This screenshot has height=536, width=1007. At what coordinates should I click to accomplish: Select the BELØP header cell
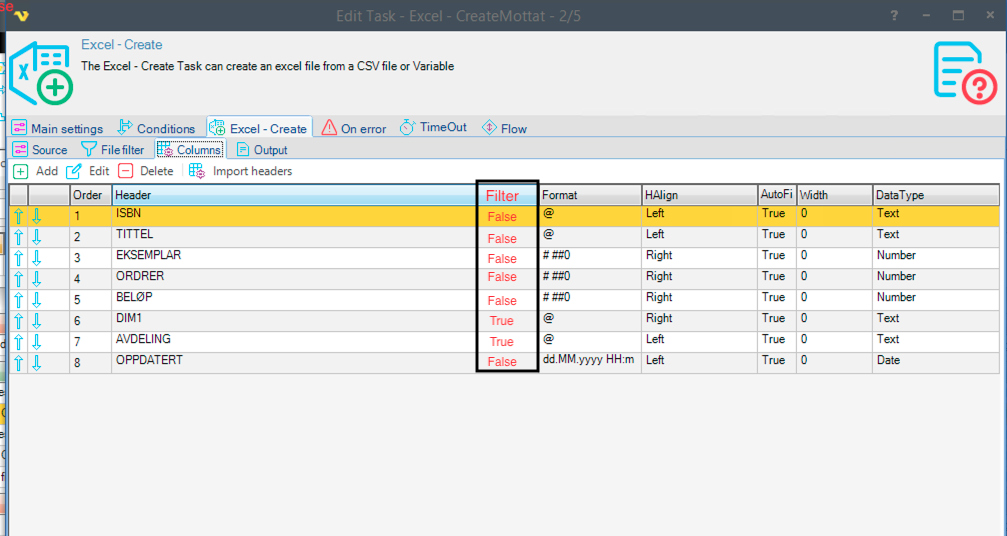click(x=290, y=298)
